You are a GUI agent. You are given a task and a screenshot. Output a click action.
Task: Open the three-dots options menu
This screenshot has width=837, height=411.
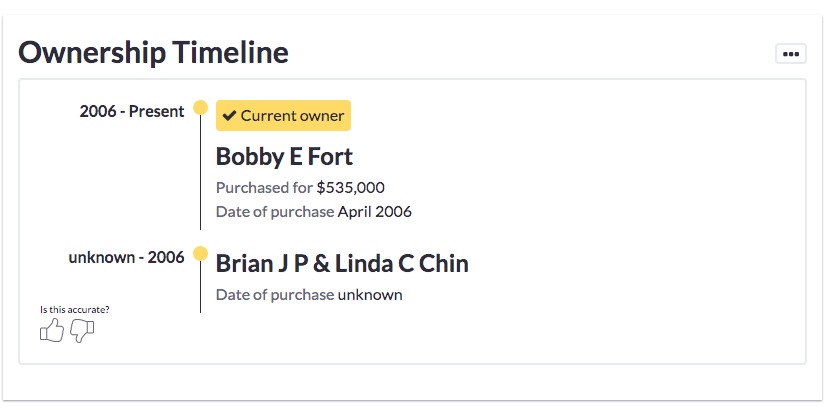(x=791, y=54)
